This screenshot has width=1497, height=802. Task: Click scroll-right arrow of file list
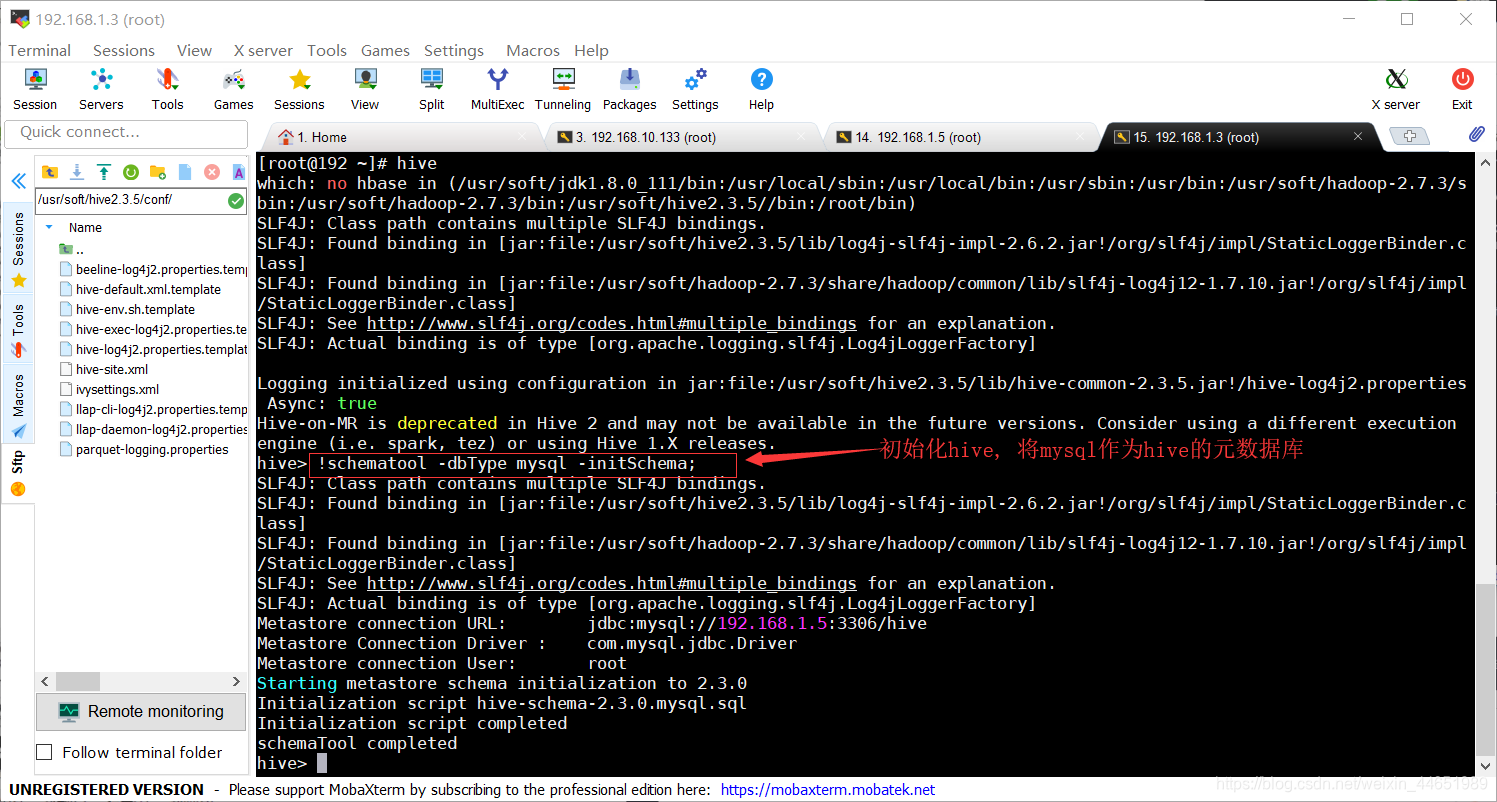coord(238,681)
